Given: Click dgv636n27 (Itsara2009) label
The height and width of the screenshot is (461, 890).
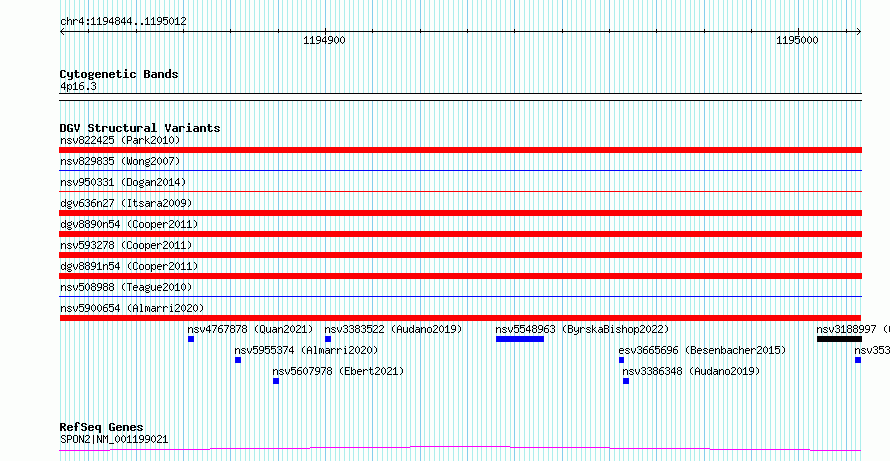Looking at the screenshot, I should (x=126, y=203).
